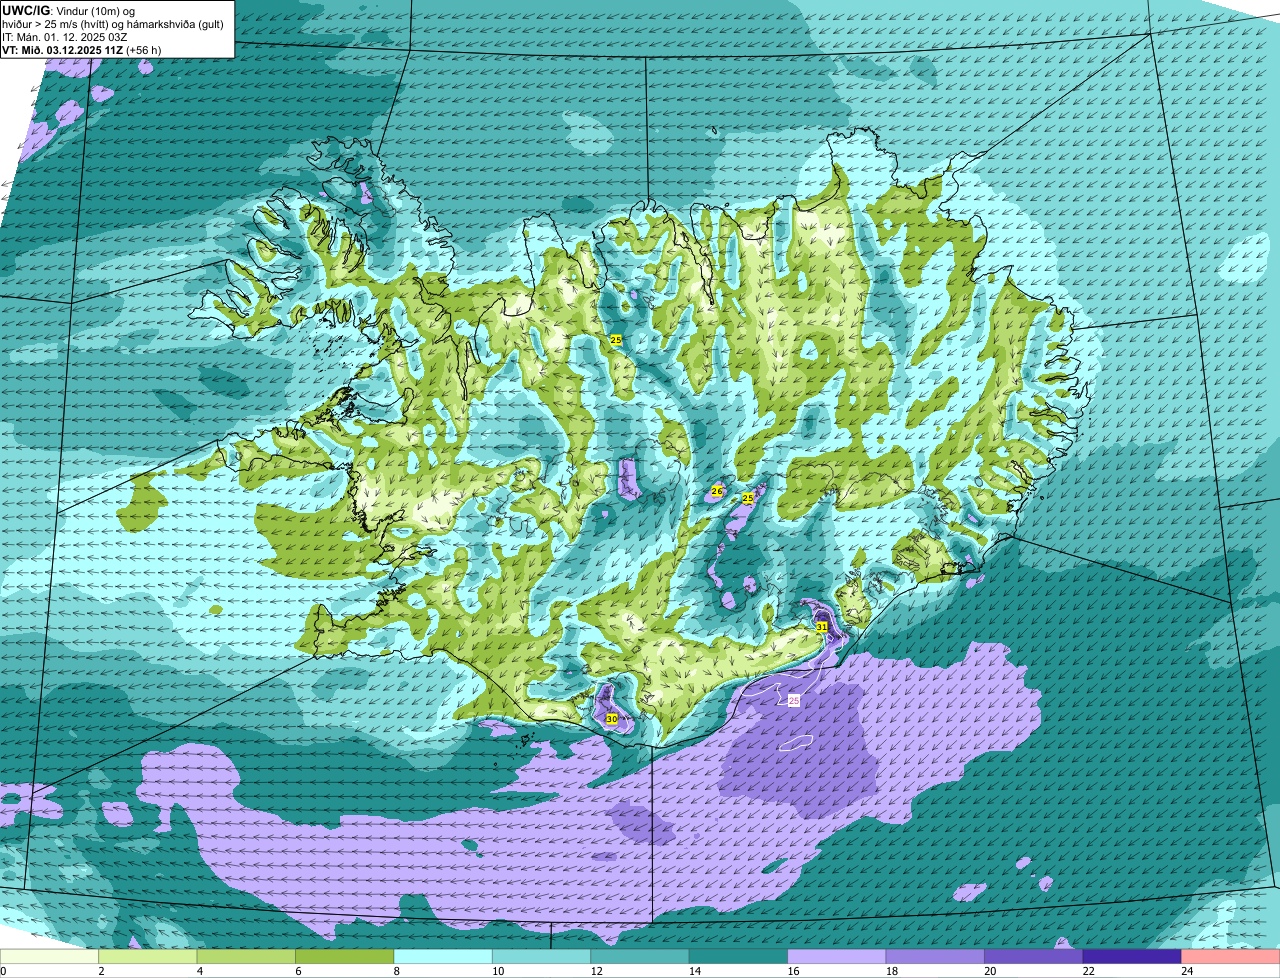The height and width of the screenshot is (978, 1280).
Task: Click the white 25 contour label offshore
Action: click(x=794, y=701)
